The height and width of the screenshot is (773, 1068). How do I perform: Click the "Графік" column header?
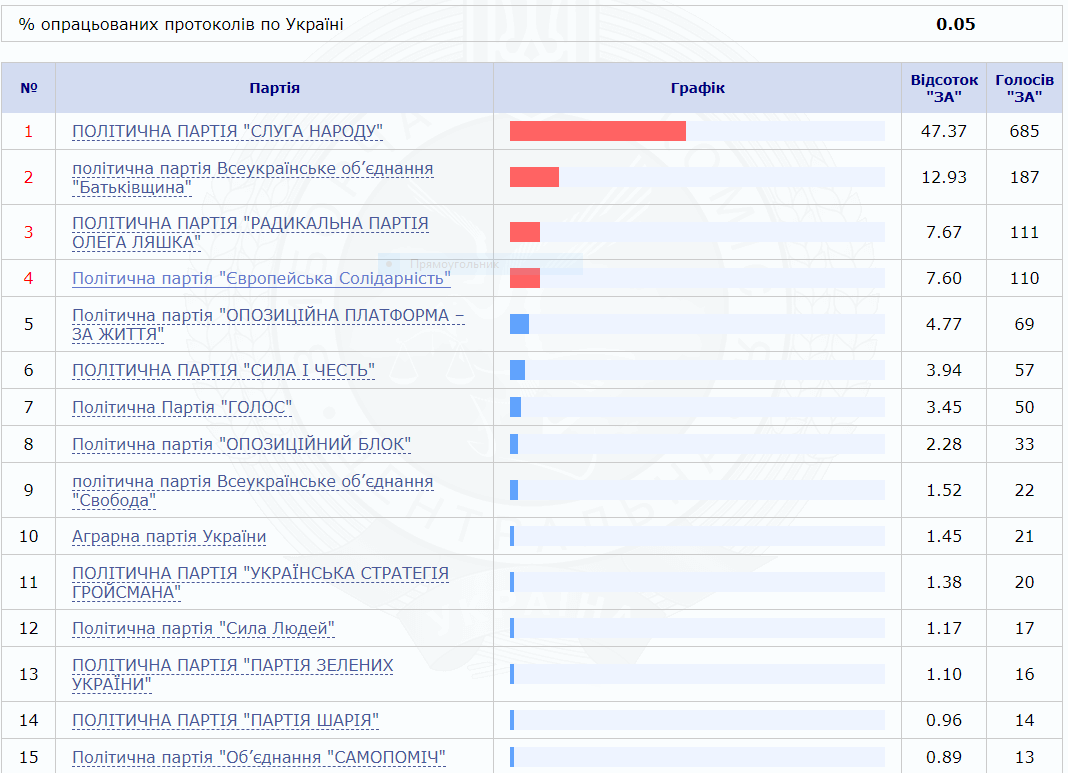697,88
